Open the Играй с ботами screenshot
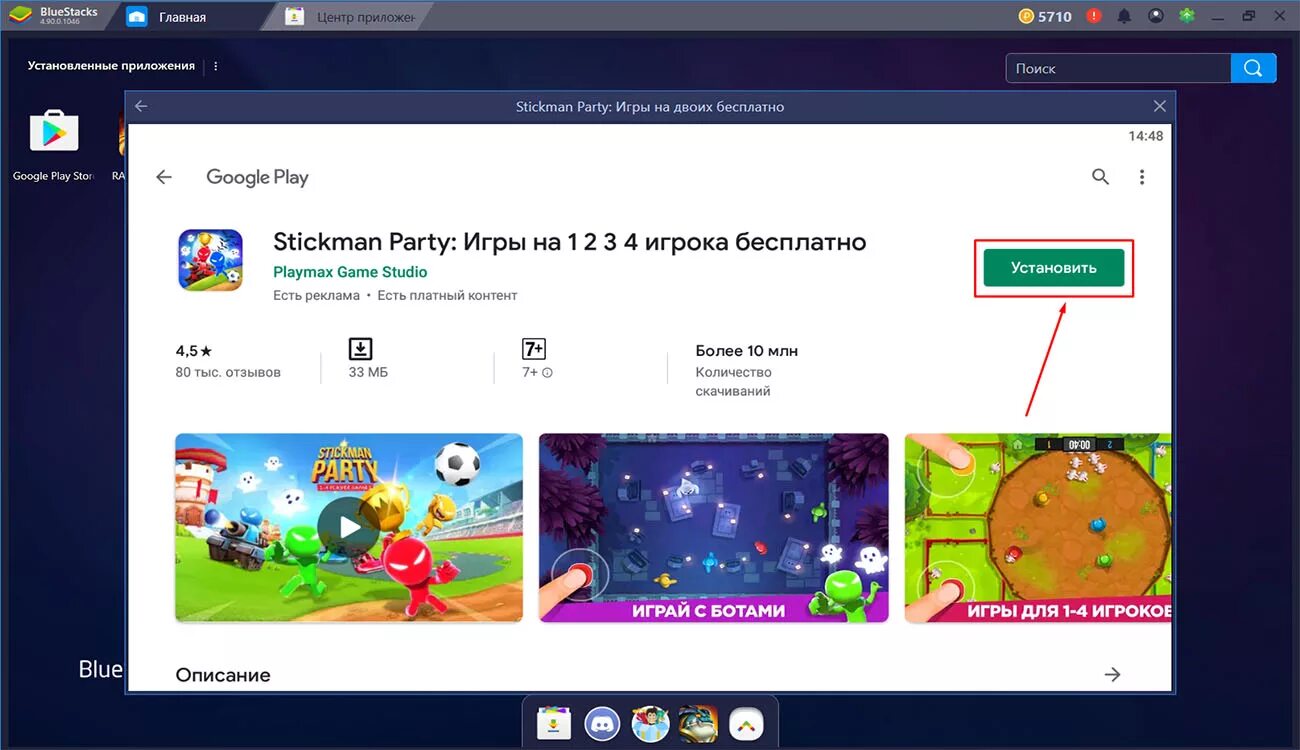This screenshot has width=1300, height=750. pos(713,527)
